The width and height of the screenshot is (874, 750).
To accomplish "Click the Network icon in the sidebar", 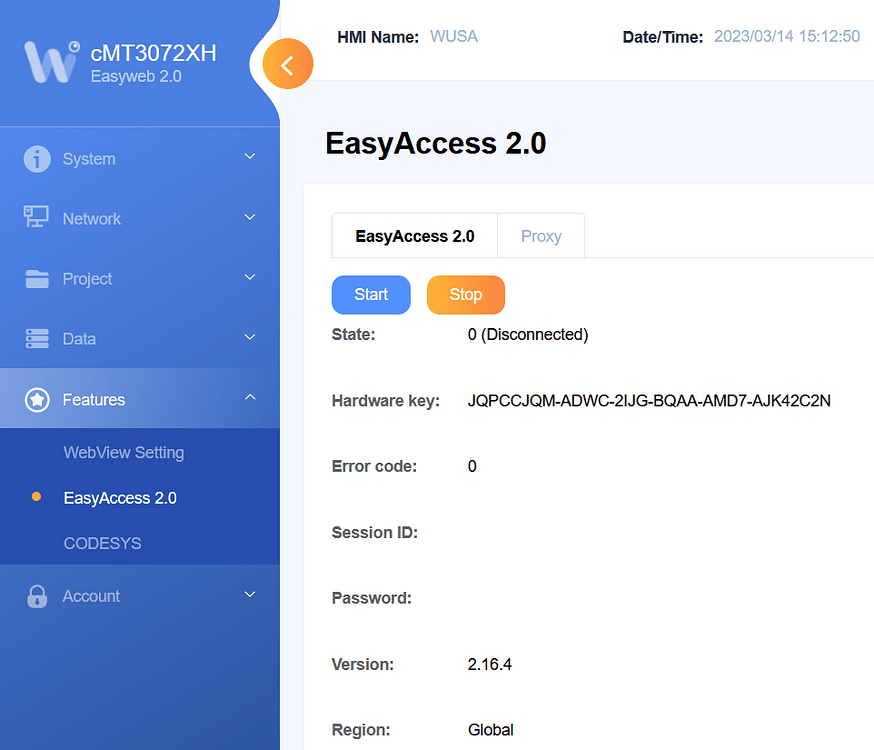I will pyautogui.click(x=36, y=218).
